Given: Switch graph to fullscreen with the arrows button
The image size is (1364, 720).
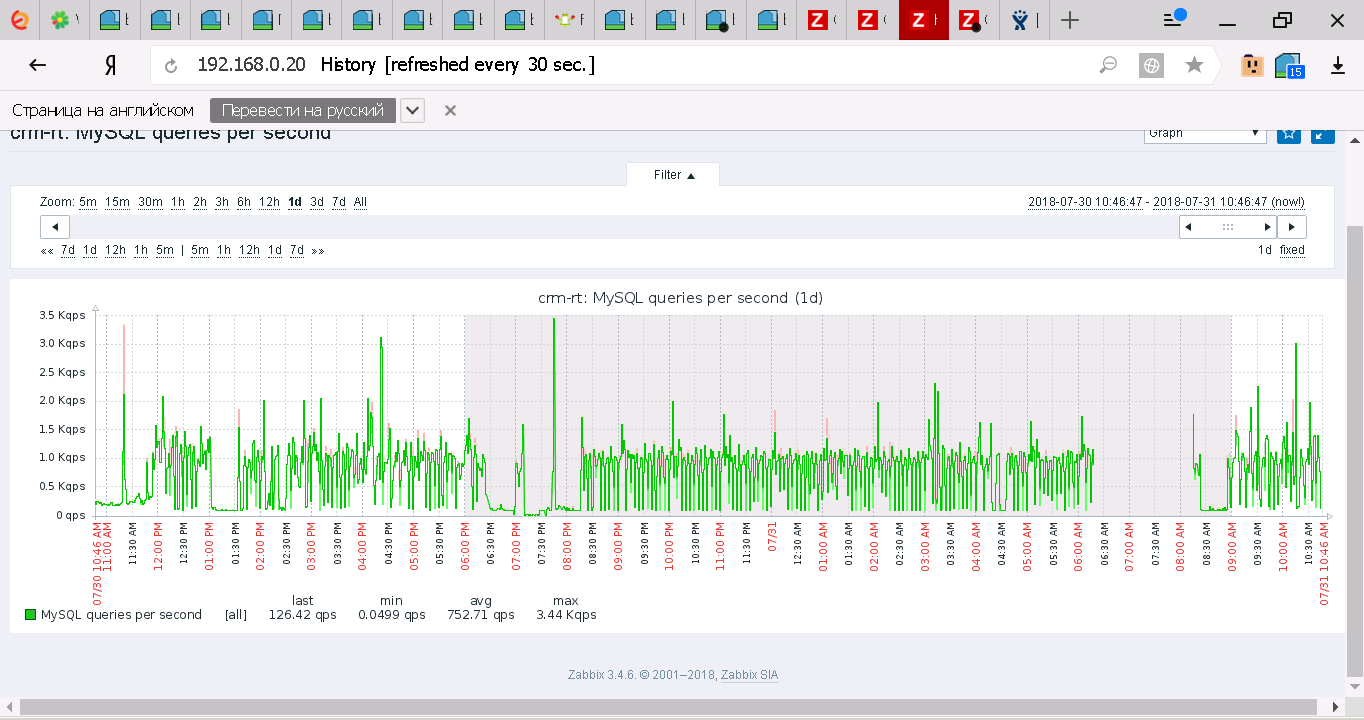Looking at the screenshot, I should (x=1322, y=134).
